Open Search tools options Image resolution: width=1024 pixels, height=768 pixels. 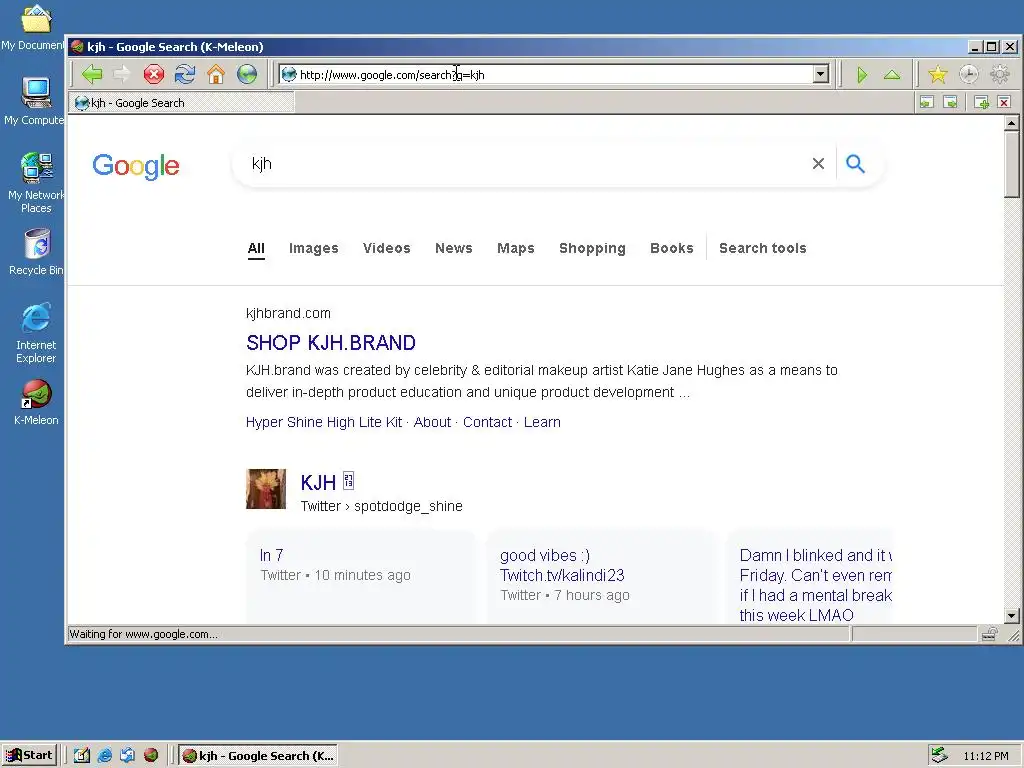763,248
